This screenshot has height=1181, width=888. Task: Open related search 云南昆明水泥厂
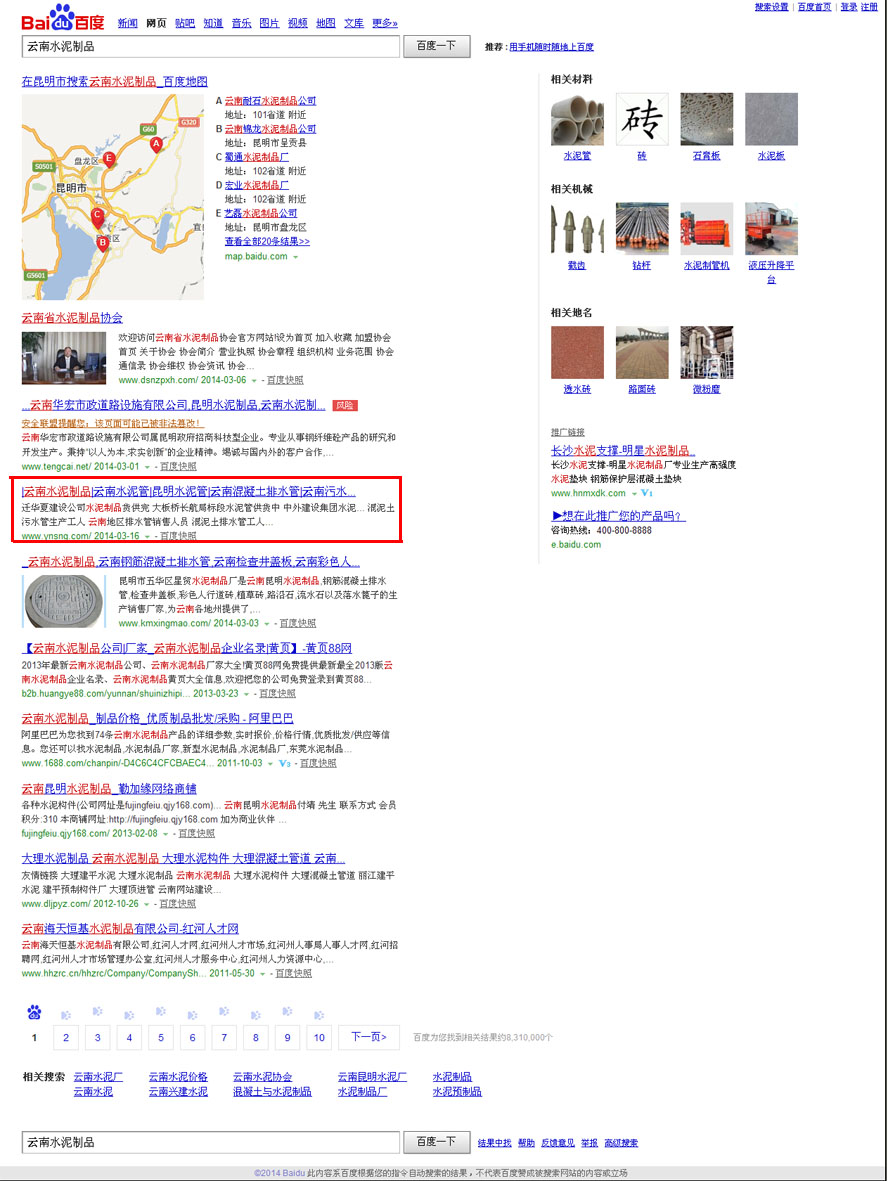372,1077
